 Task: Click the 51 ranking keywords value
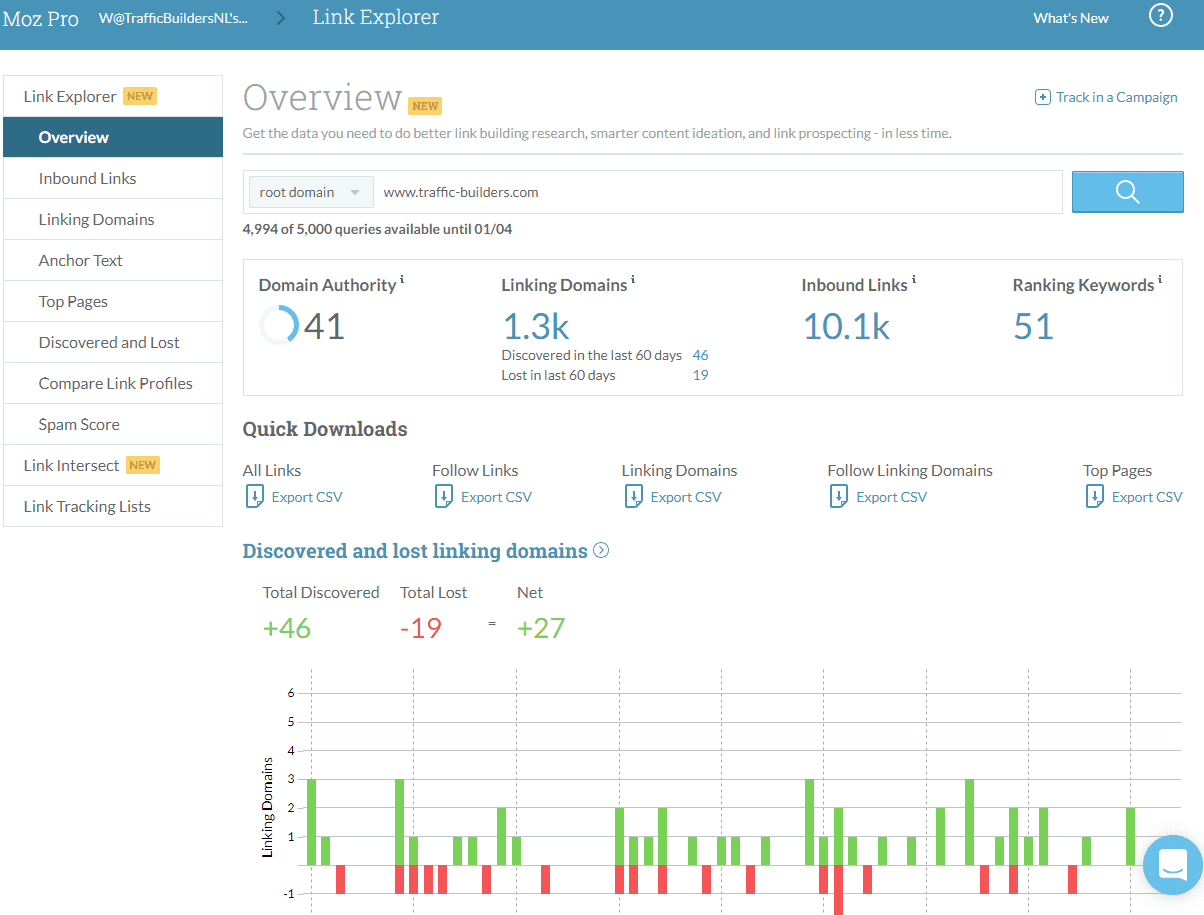click(1033, 326)
